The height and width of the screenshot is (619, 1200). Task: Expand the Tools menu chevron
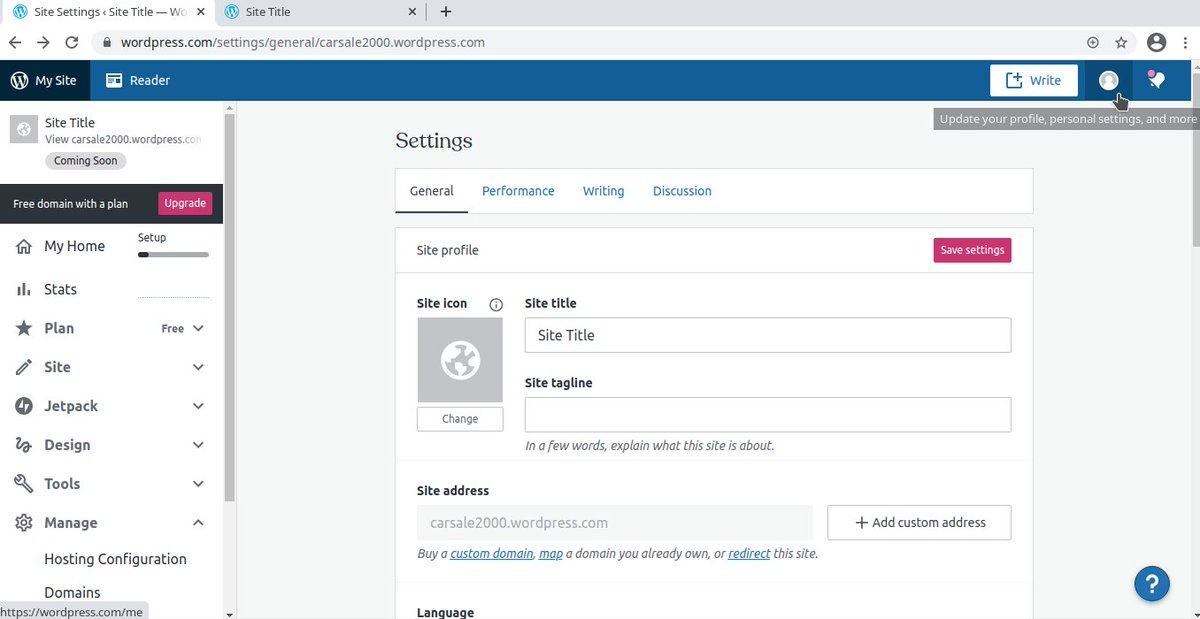click(x=198, y=484)
